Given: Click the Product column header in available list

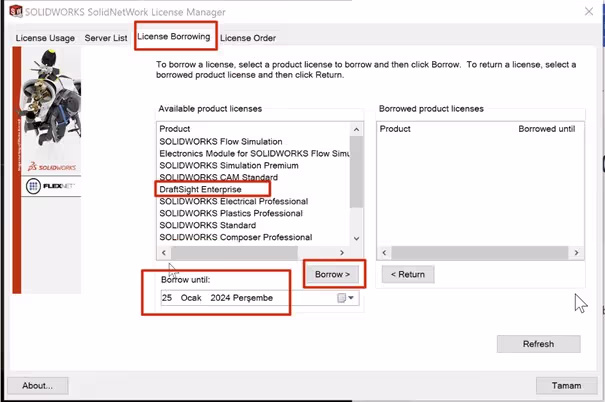Looking at the screenshot, I should (x=175, y=129).
